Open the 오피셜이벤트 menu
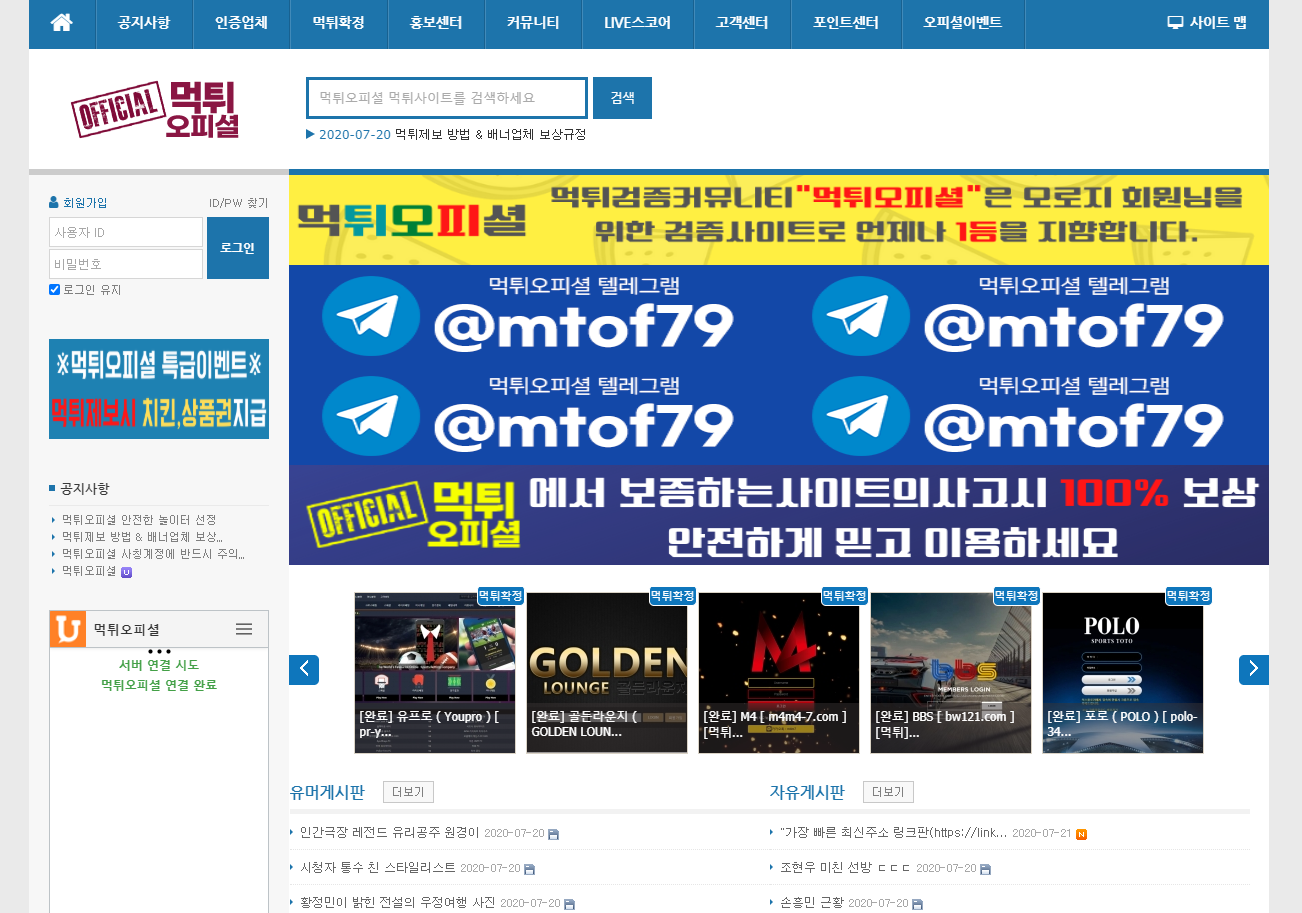 [963, 22]
